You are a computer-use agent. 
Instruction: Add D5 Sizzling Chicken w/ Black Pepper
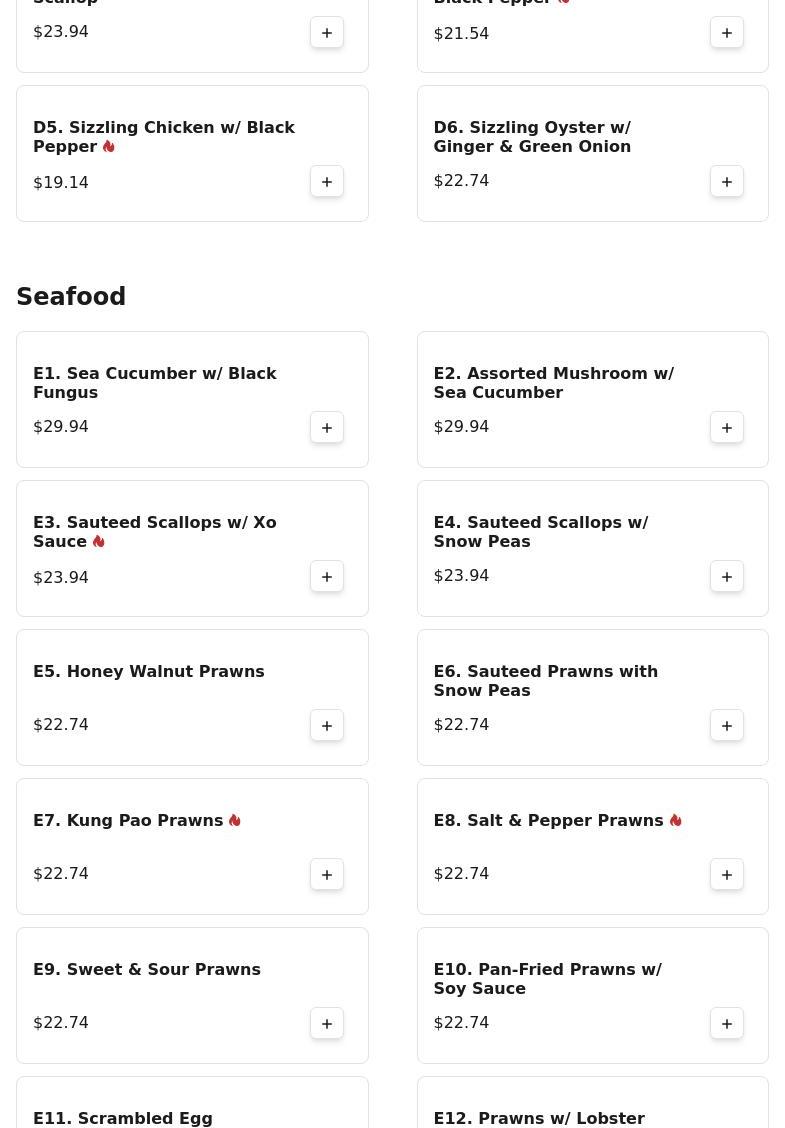pyautogui.click(x=327, y=182)
